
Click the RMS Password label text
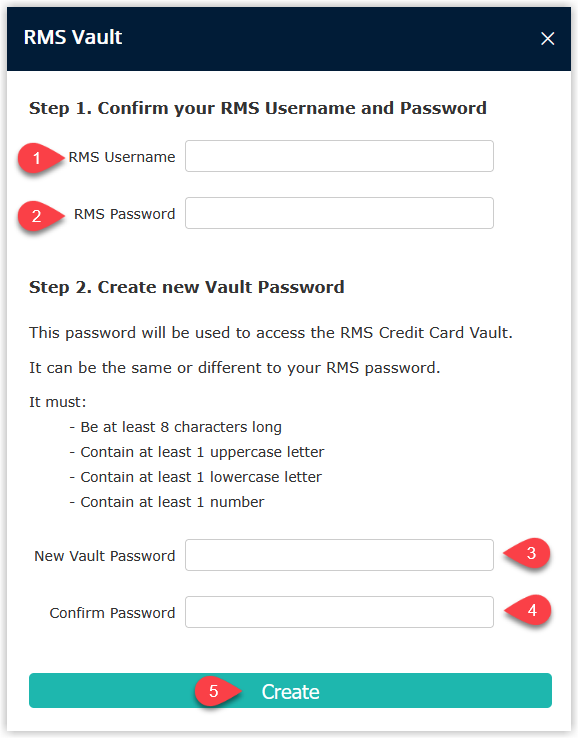(124, 214)
